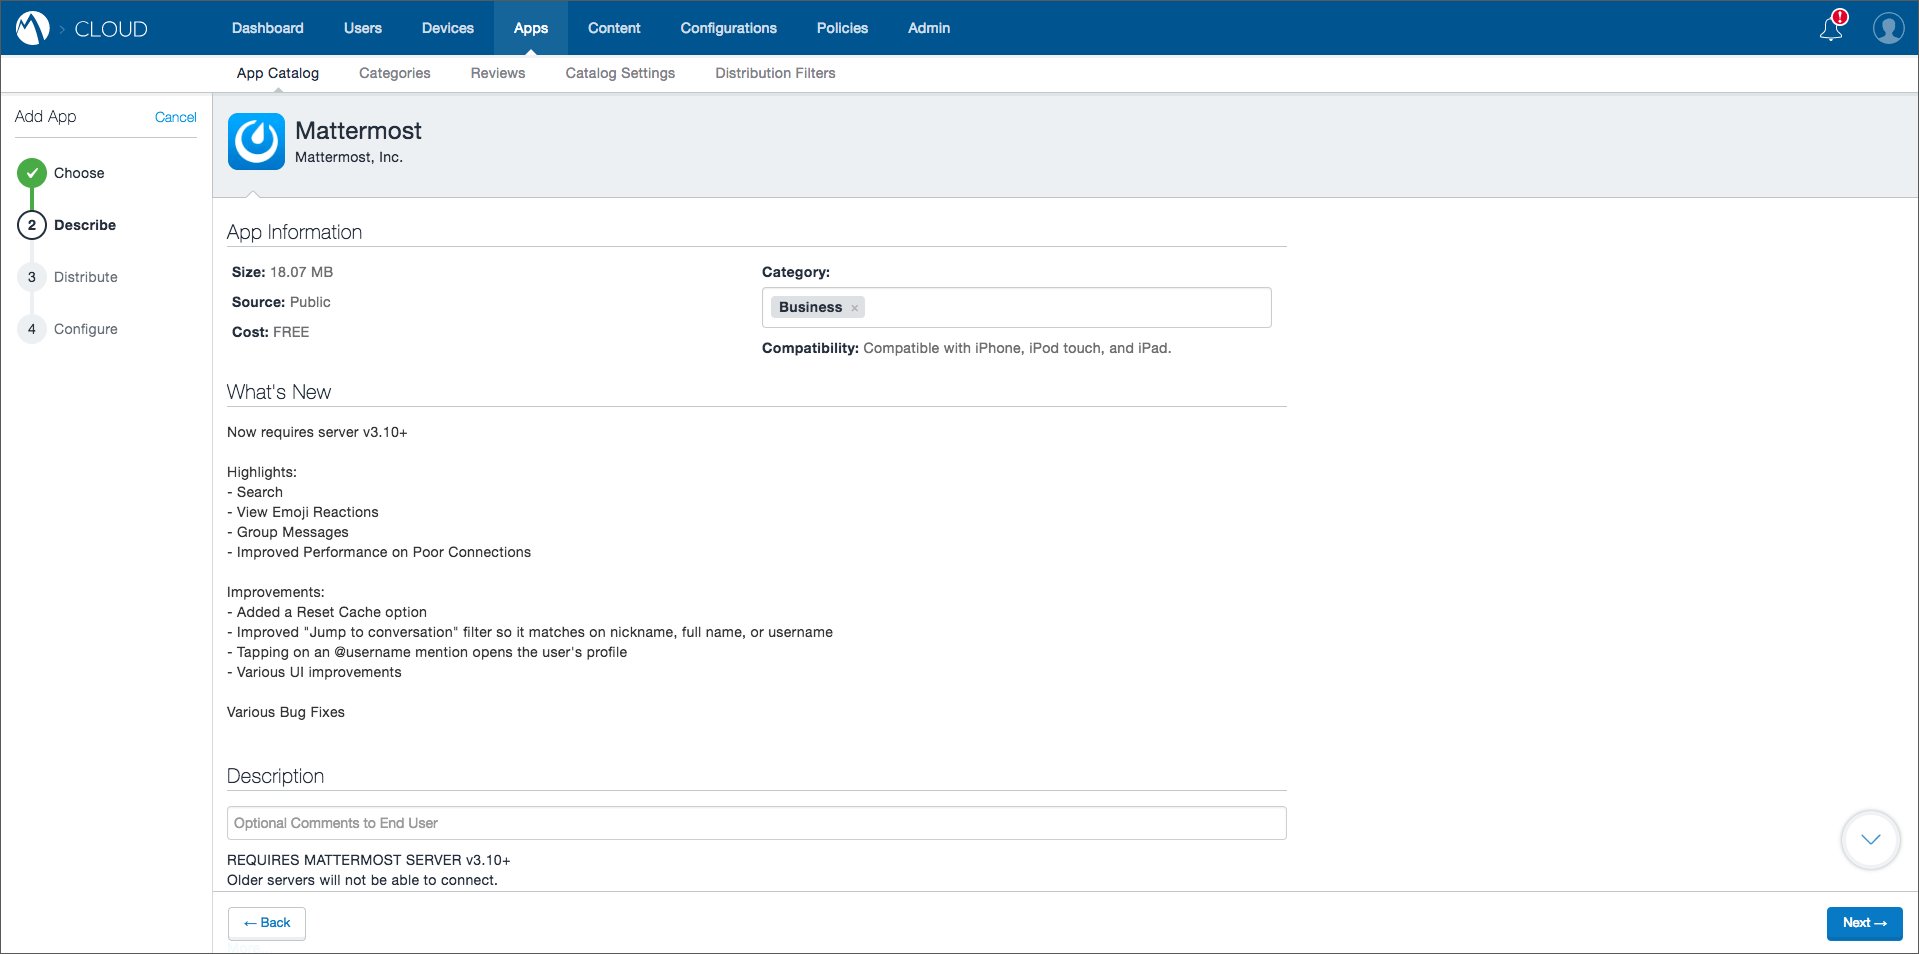
Task: Click the Description heading
Action: [x=276, y=776]
